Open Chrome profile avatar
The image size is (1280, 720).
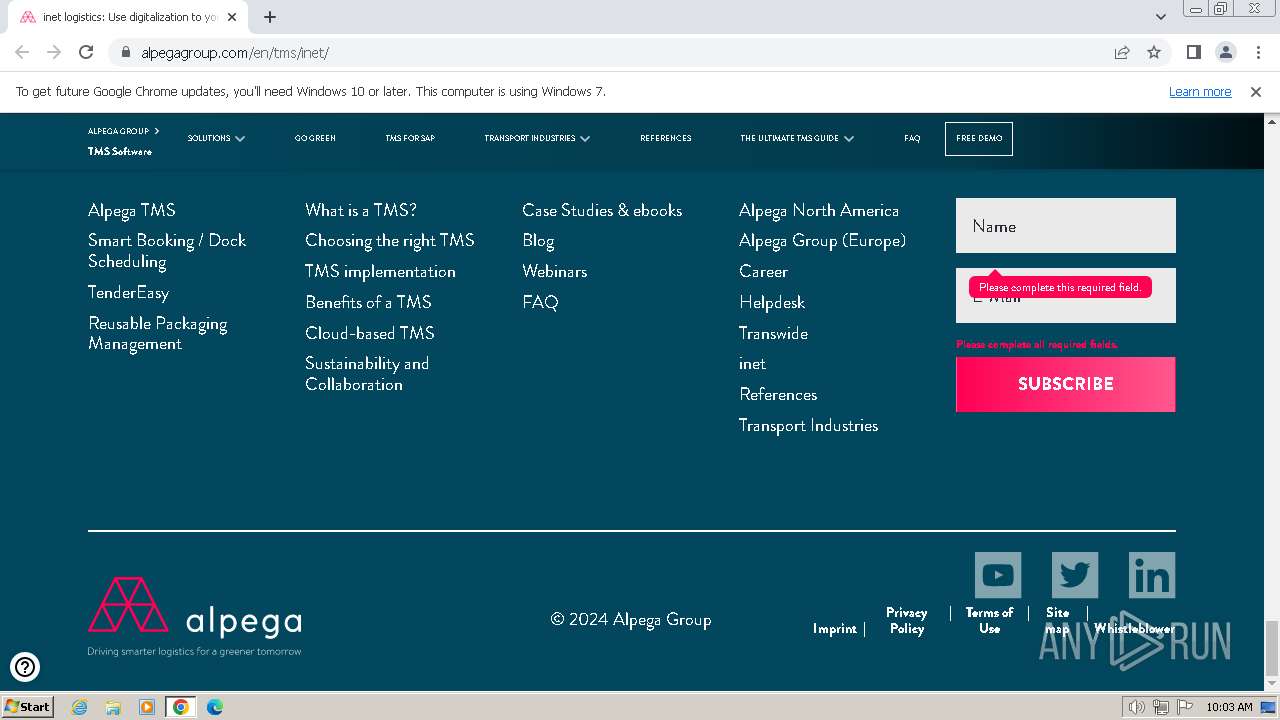[x=1226, y=53]
